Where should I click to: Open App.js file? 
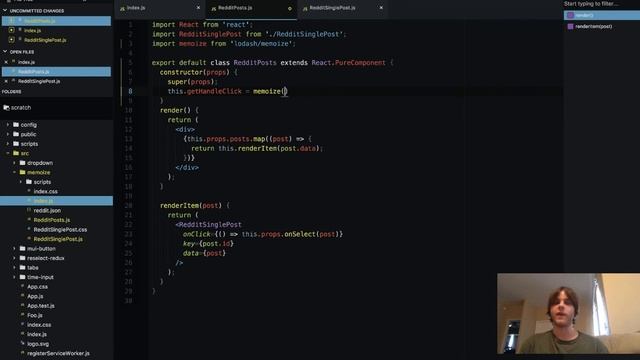[35, 296]
